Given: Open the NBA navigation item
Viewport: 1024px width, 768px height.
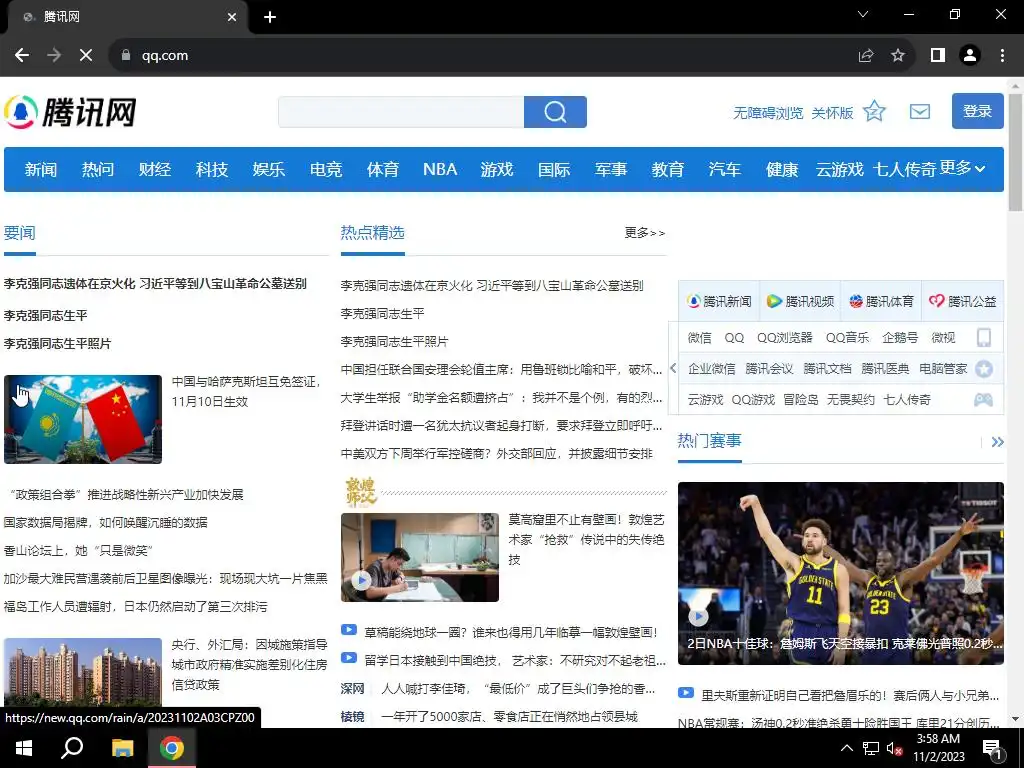Looking at the screenshot, I should click(x=440, y=170).
